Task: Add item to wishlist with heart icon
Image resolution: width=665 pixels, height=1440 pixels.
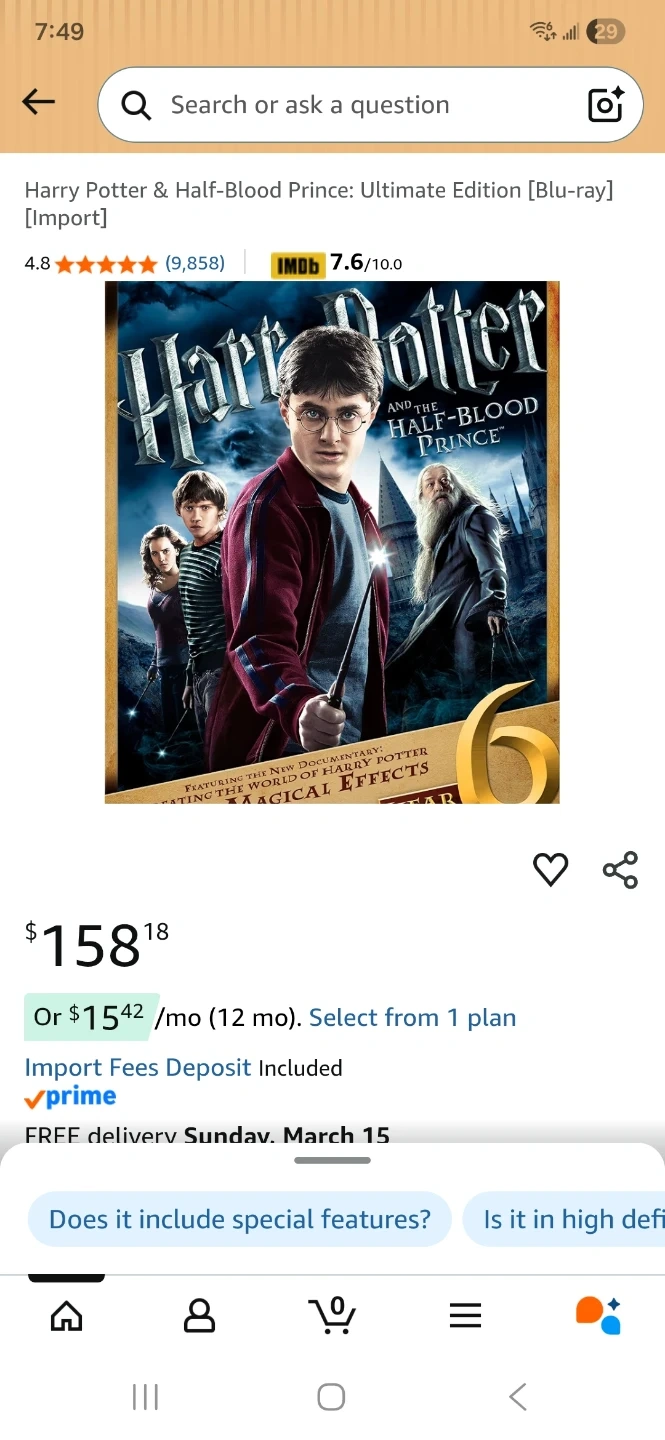Action: [550, 869]
